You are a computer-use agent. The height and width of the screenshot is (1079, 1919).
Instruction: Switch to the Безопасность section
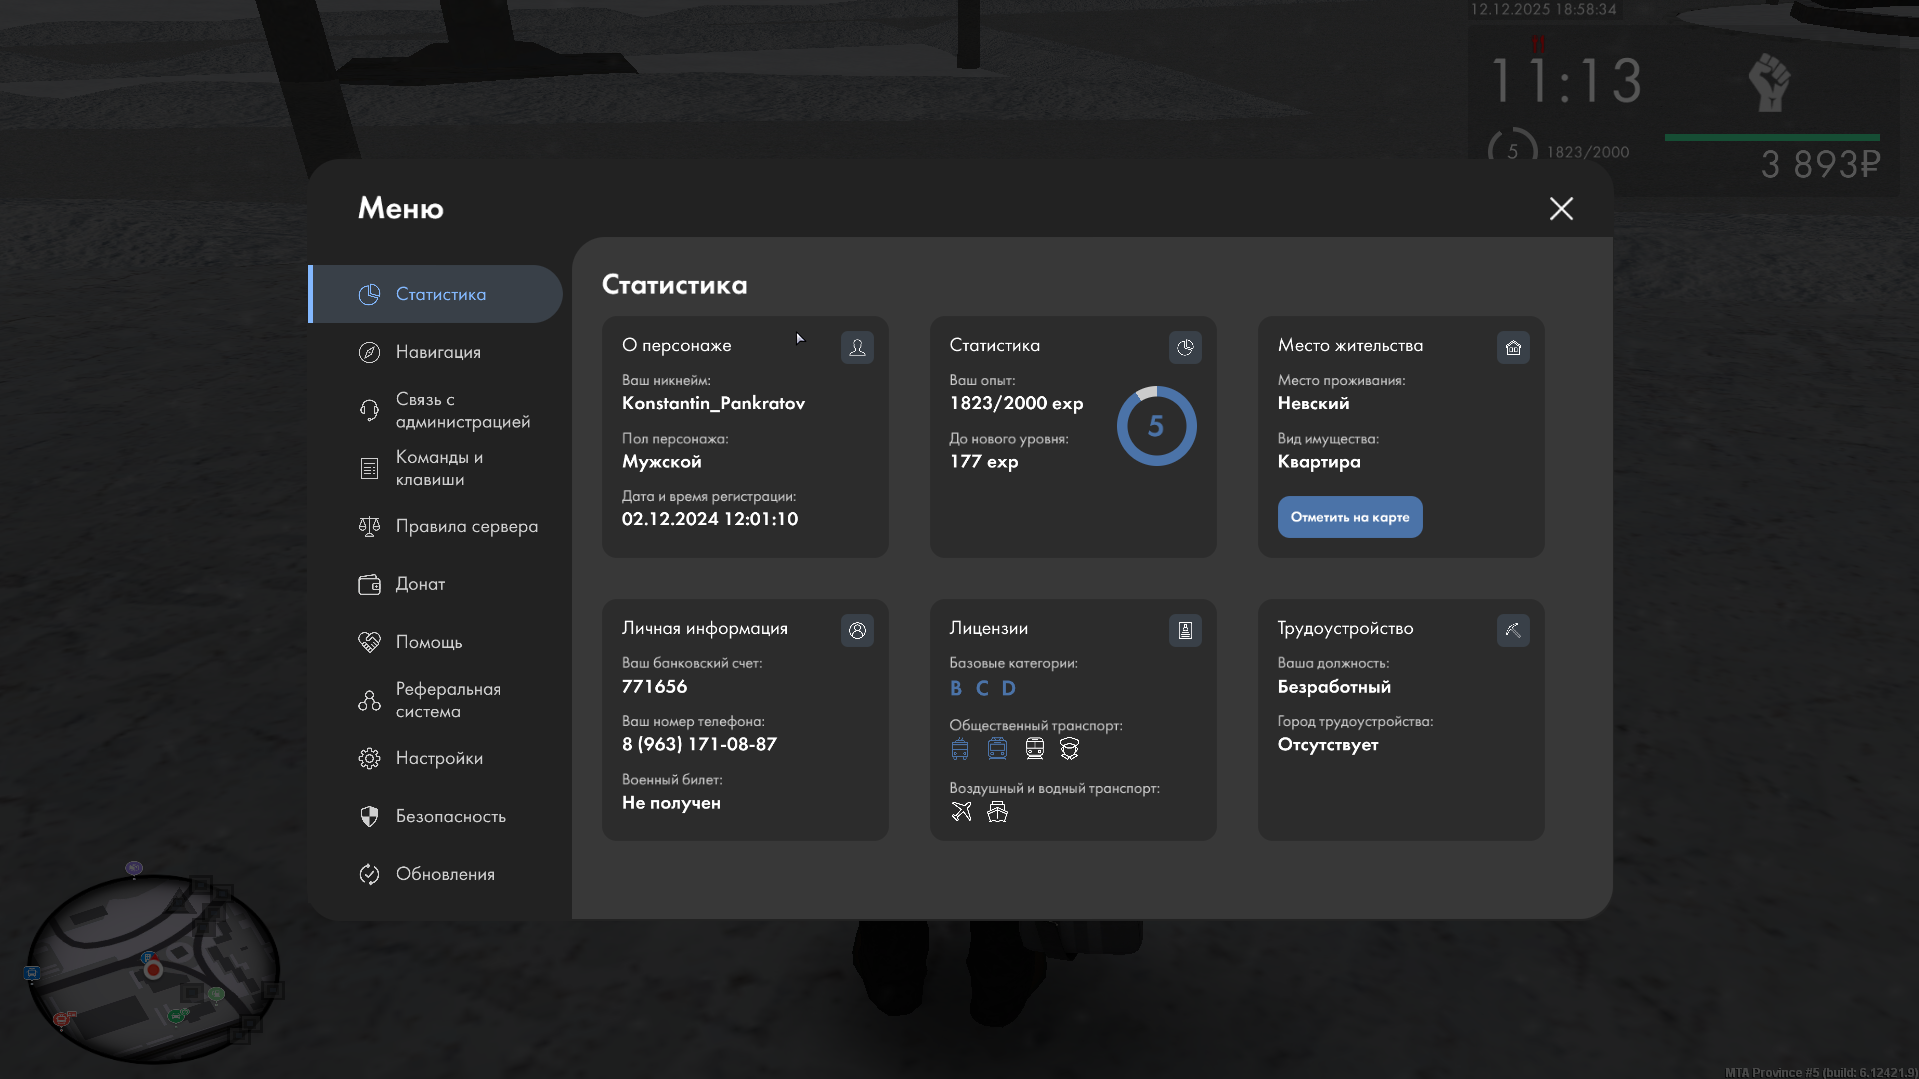coord(450,816)
